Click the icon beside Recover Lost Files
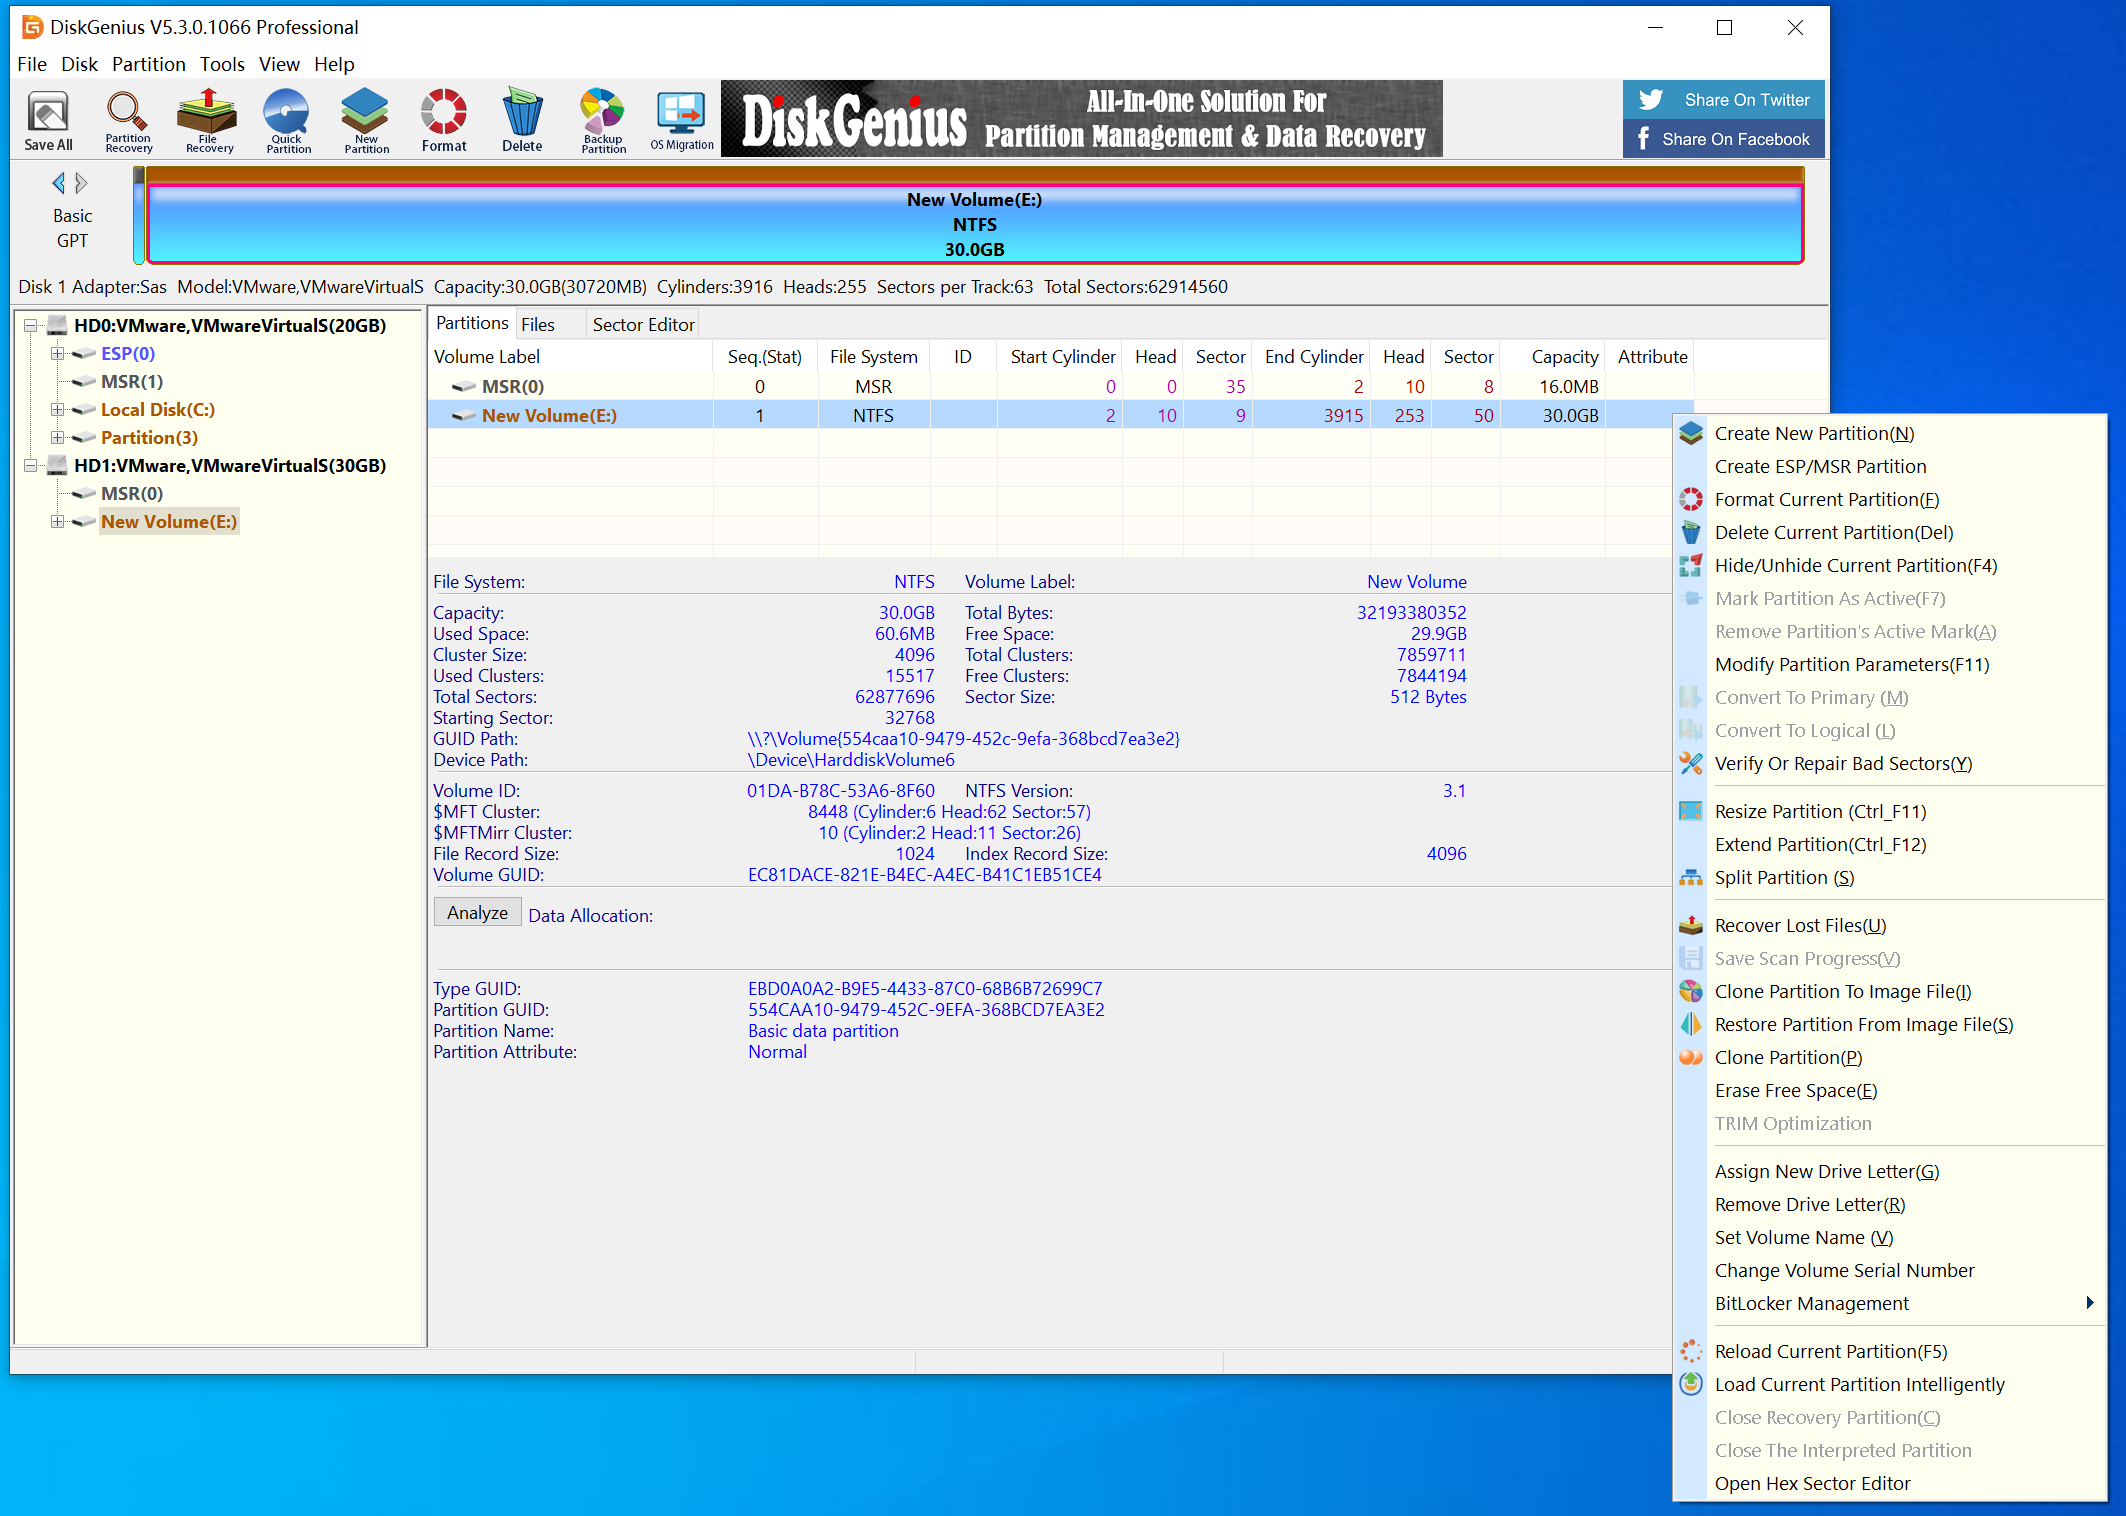The image size is (2126, 1516). (1691, 925)
